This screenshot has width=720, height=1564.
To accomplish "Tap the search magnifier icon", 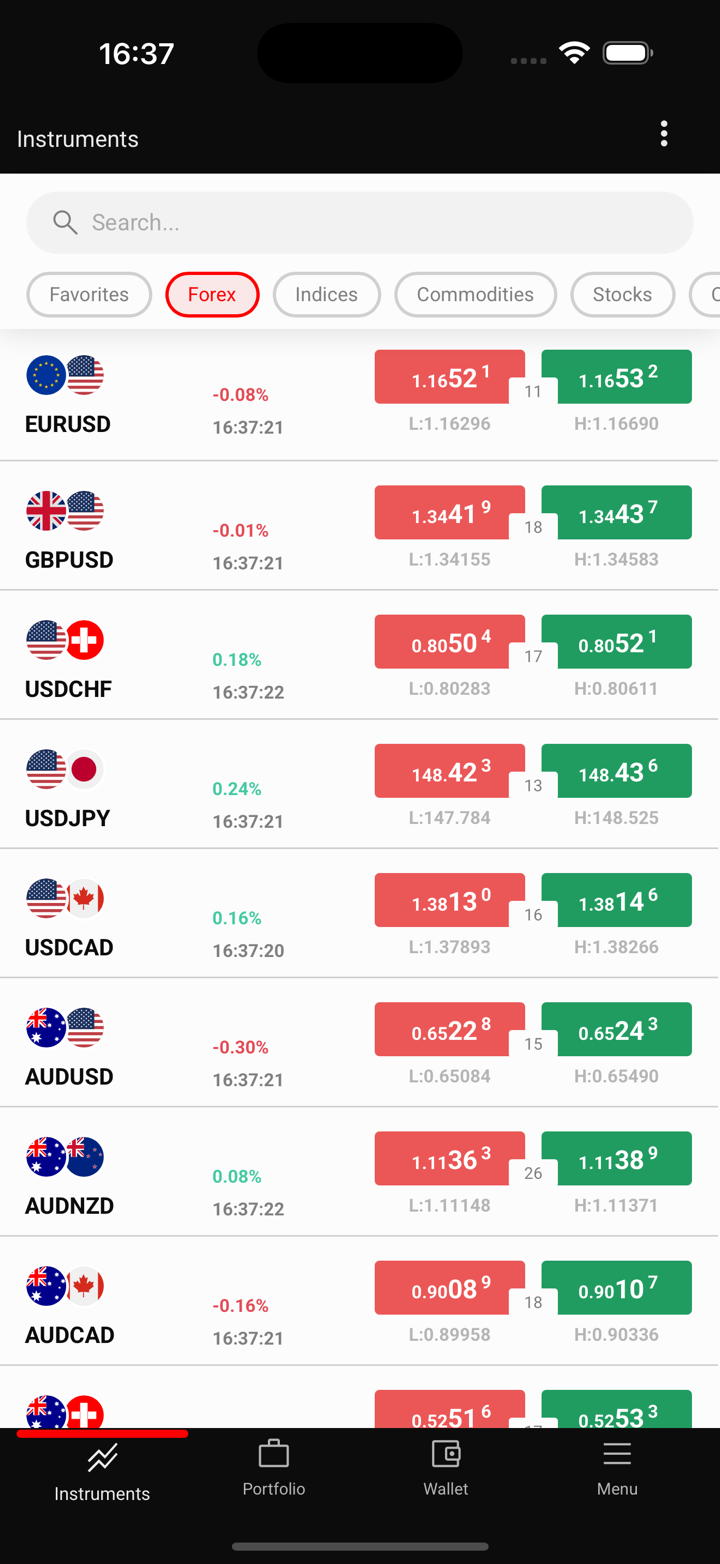I will pyautogui.click(x=65, y=222).
